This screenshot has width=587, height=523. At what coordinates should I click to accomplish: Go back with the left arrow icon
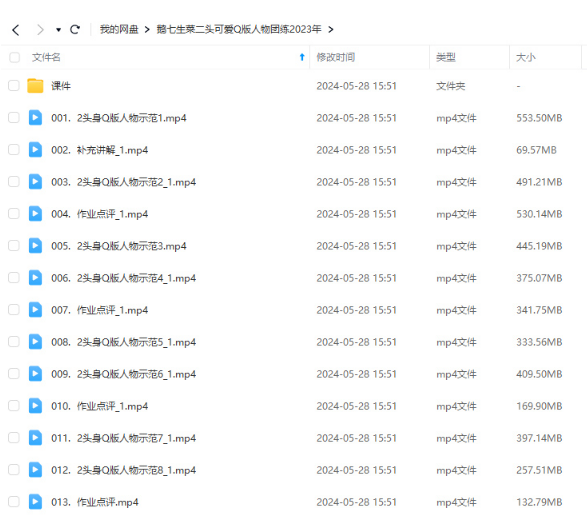(16, 30)
